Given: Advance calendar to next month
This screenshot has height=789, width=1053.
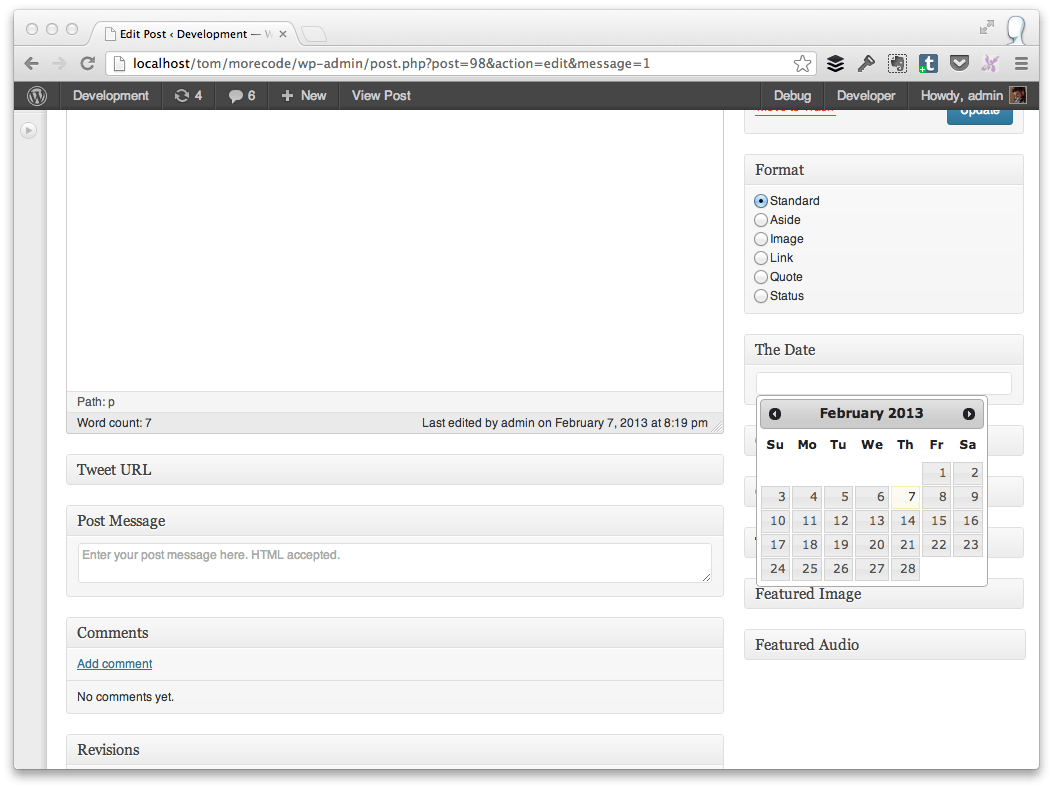Looking at the screenshot, I should pos(967,413).
